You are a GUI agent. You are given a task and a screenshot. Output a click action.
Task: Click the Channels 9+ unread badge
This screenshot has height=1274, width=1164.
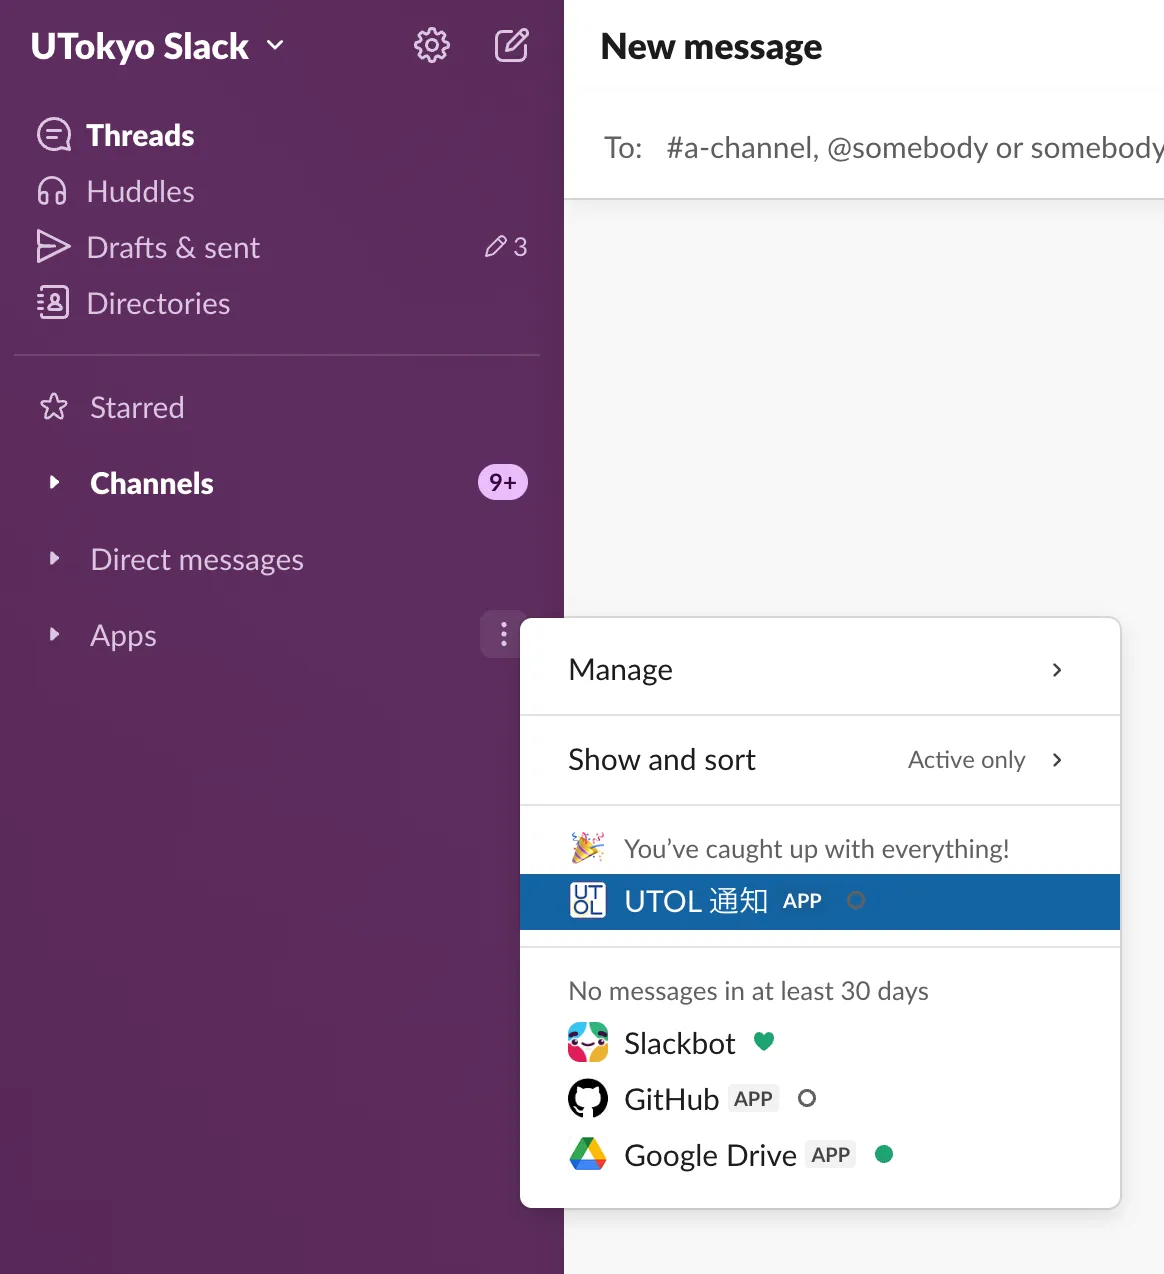(502, 483)
